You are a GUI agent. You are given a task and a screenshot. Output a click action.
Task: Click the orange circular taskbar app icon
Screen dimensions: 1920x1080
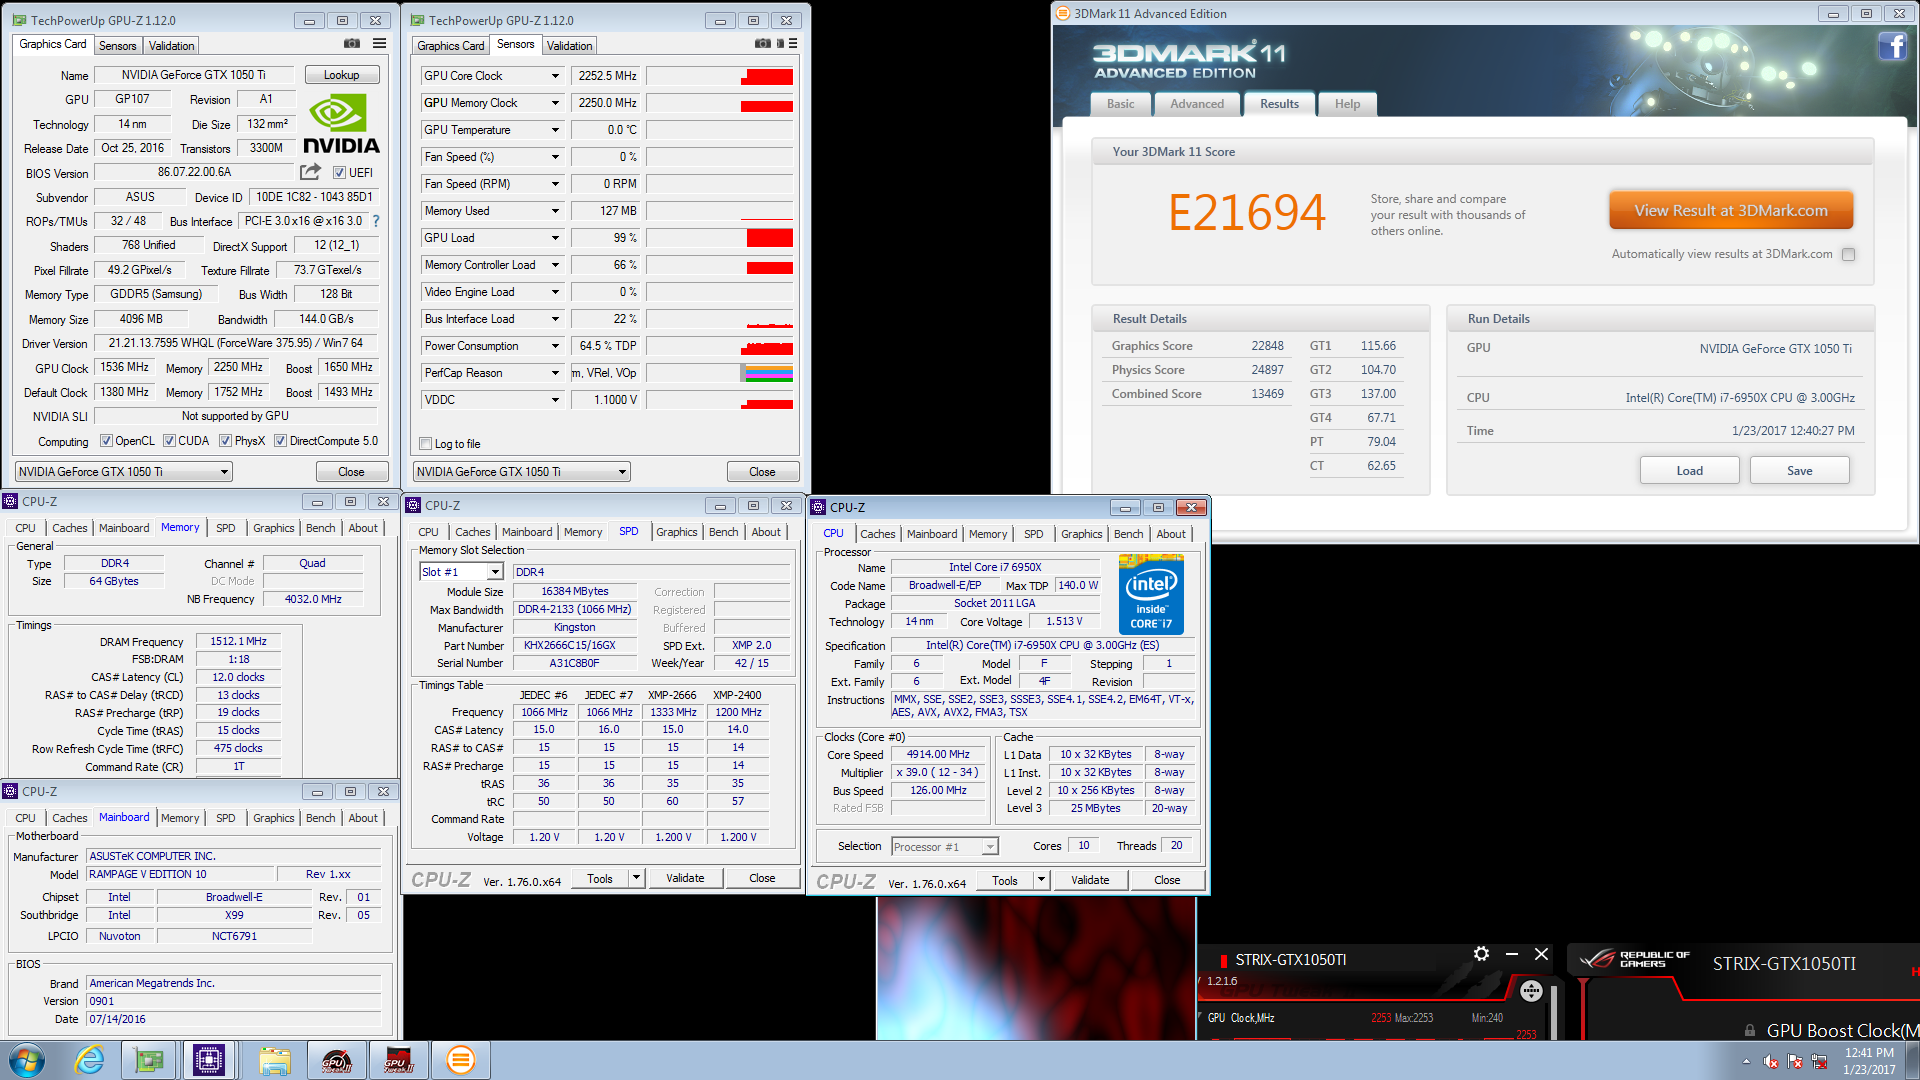pyautogui.click(x=461, y=1060)
